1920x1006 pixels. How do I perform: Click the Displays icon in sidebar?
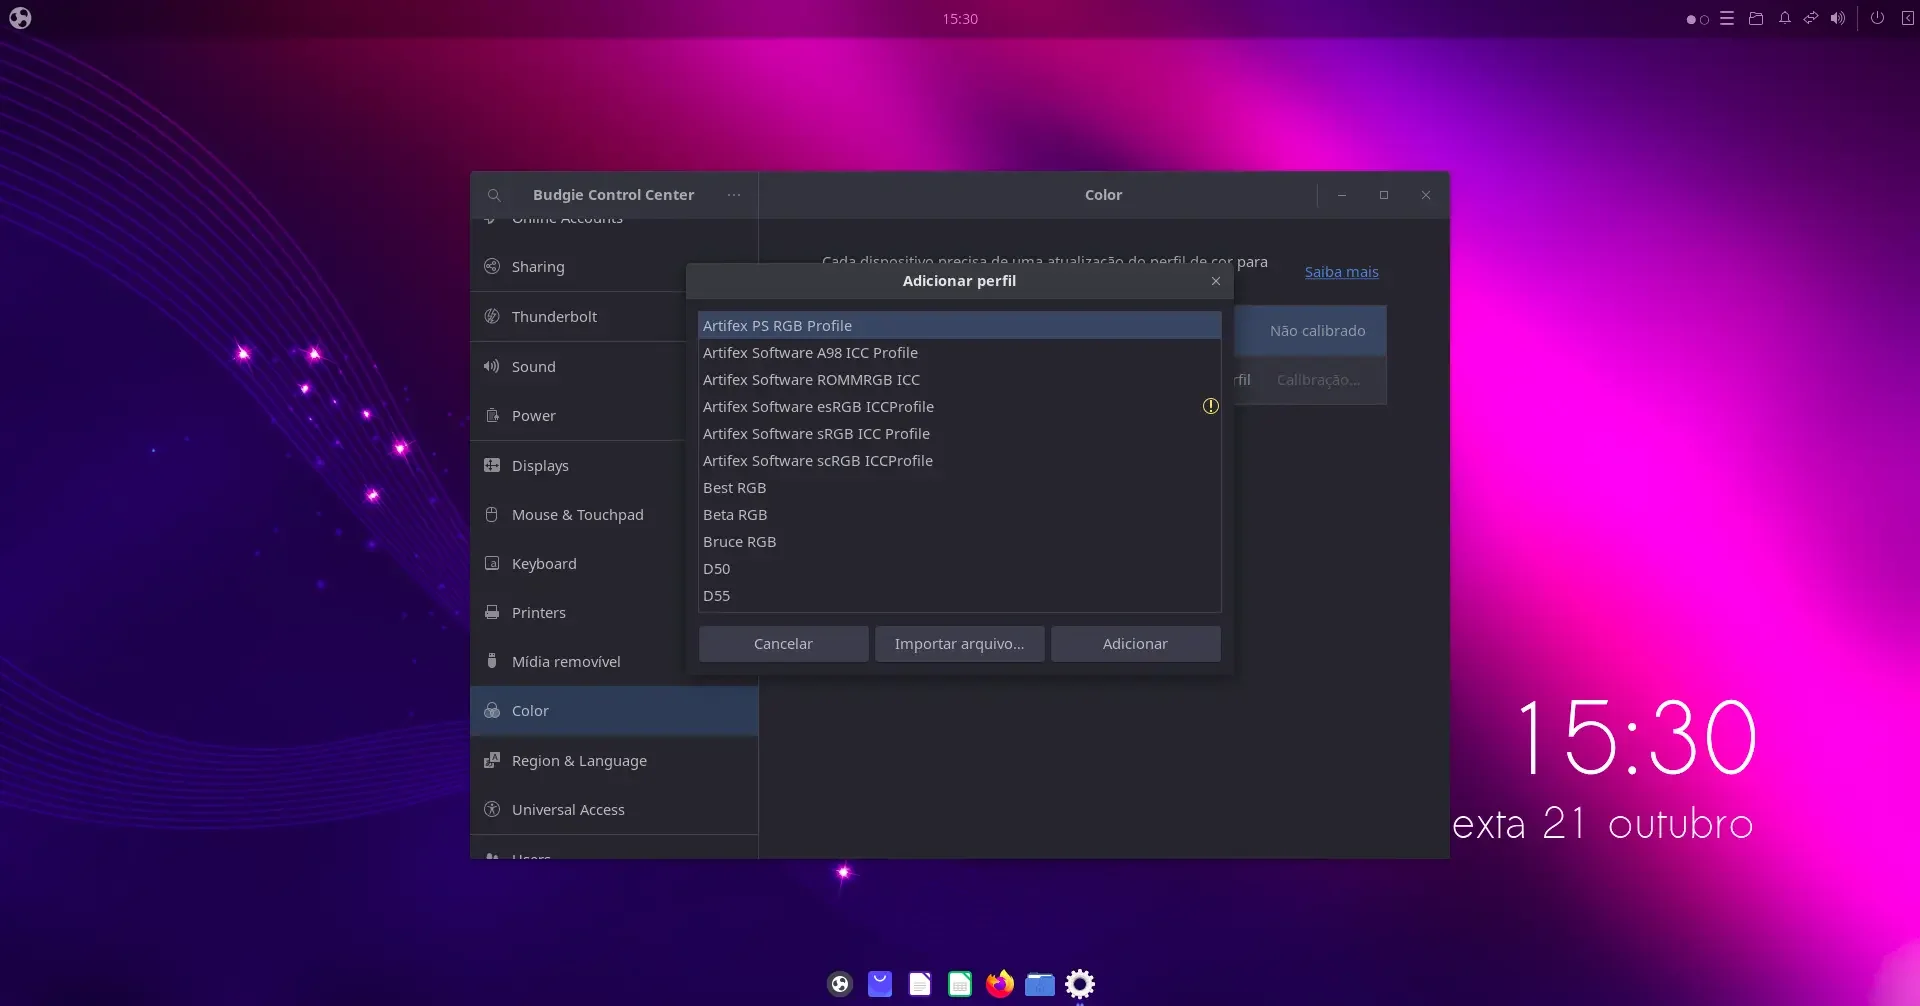pos(492,465)
